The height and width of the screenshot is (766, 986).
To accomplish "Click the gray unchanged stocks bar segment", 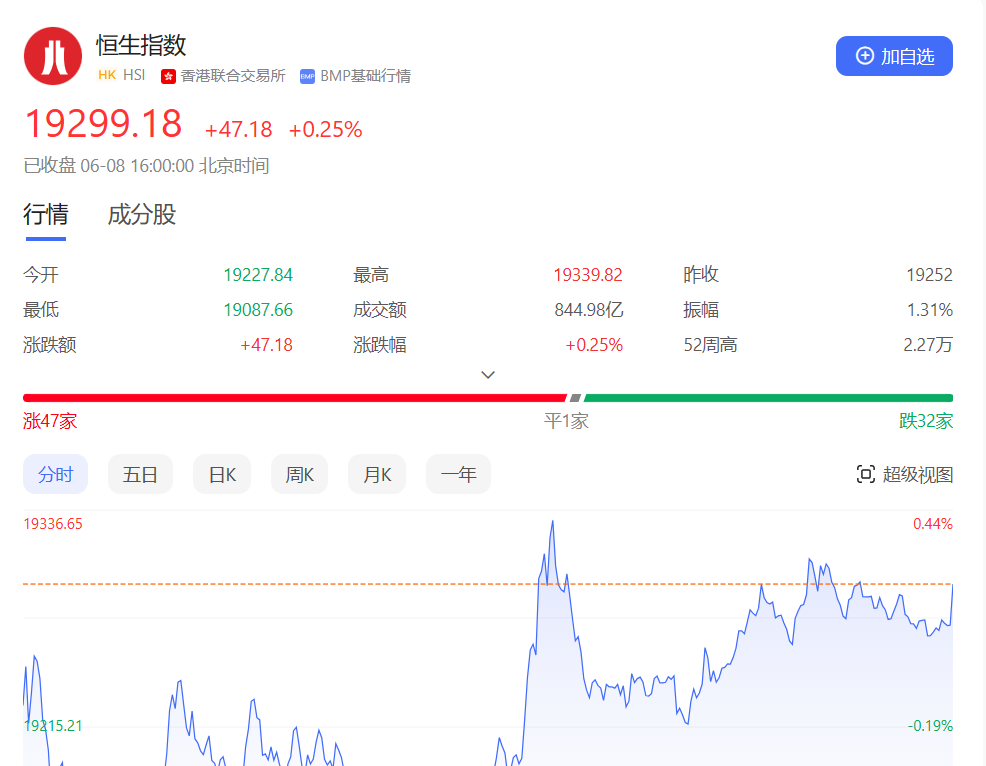I will click(575, 398).
